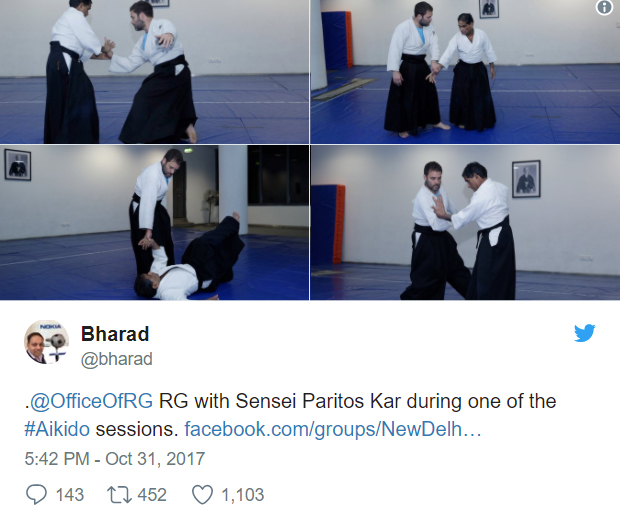View the top-left aikido photo
The height and width of the screenshot is (512, 620).
coord(154,72)
